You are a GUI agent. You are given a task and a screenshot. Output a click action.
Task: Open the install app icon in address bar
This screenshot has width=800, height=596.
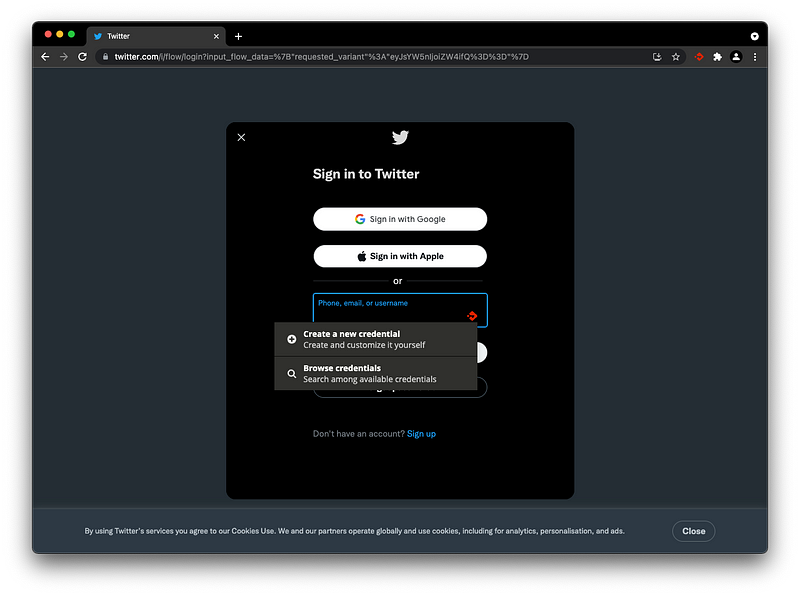click(x=657, y=57)
